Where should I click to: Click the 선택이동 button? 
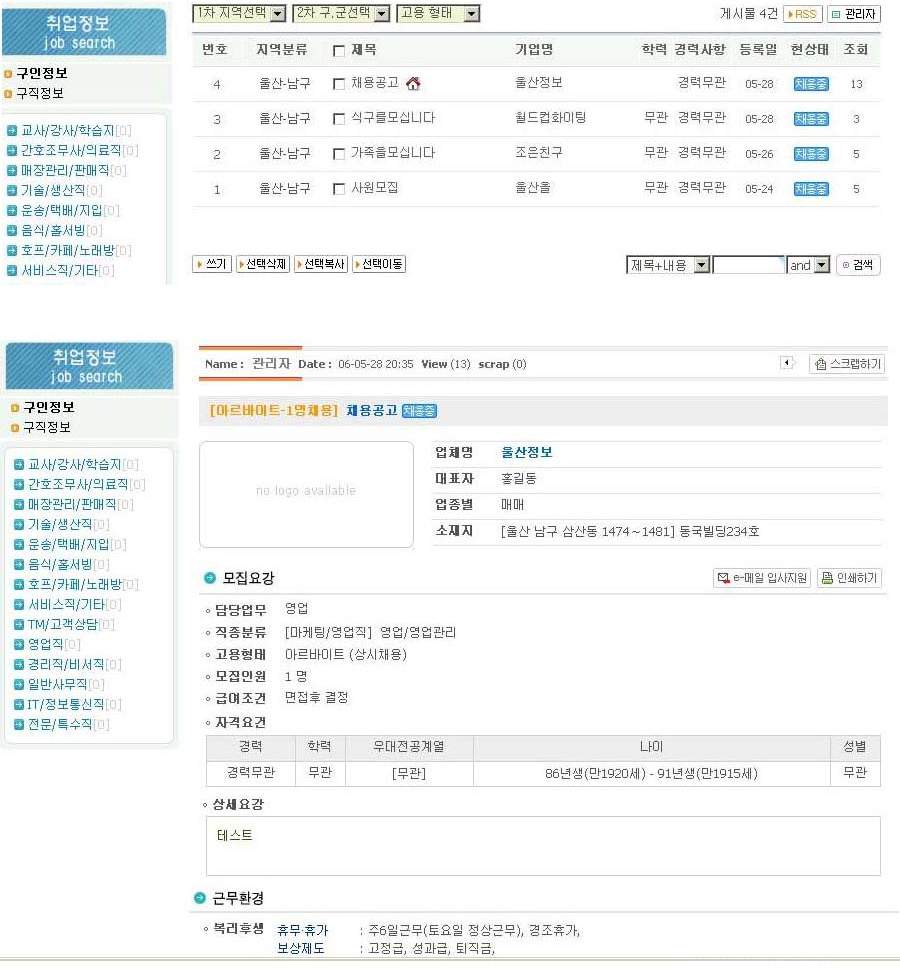pos(379,264)
